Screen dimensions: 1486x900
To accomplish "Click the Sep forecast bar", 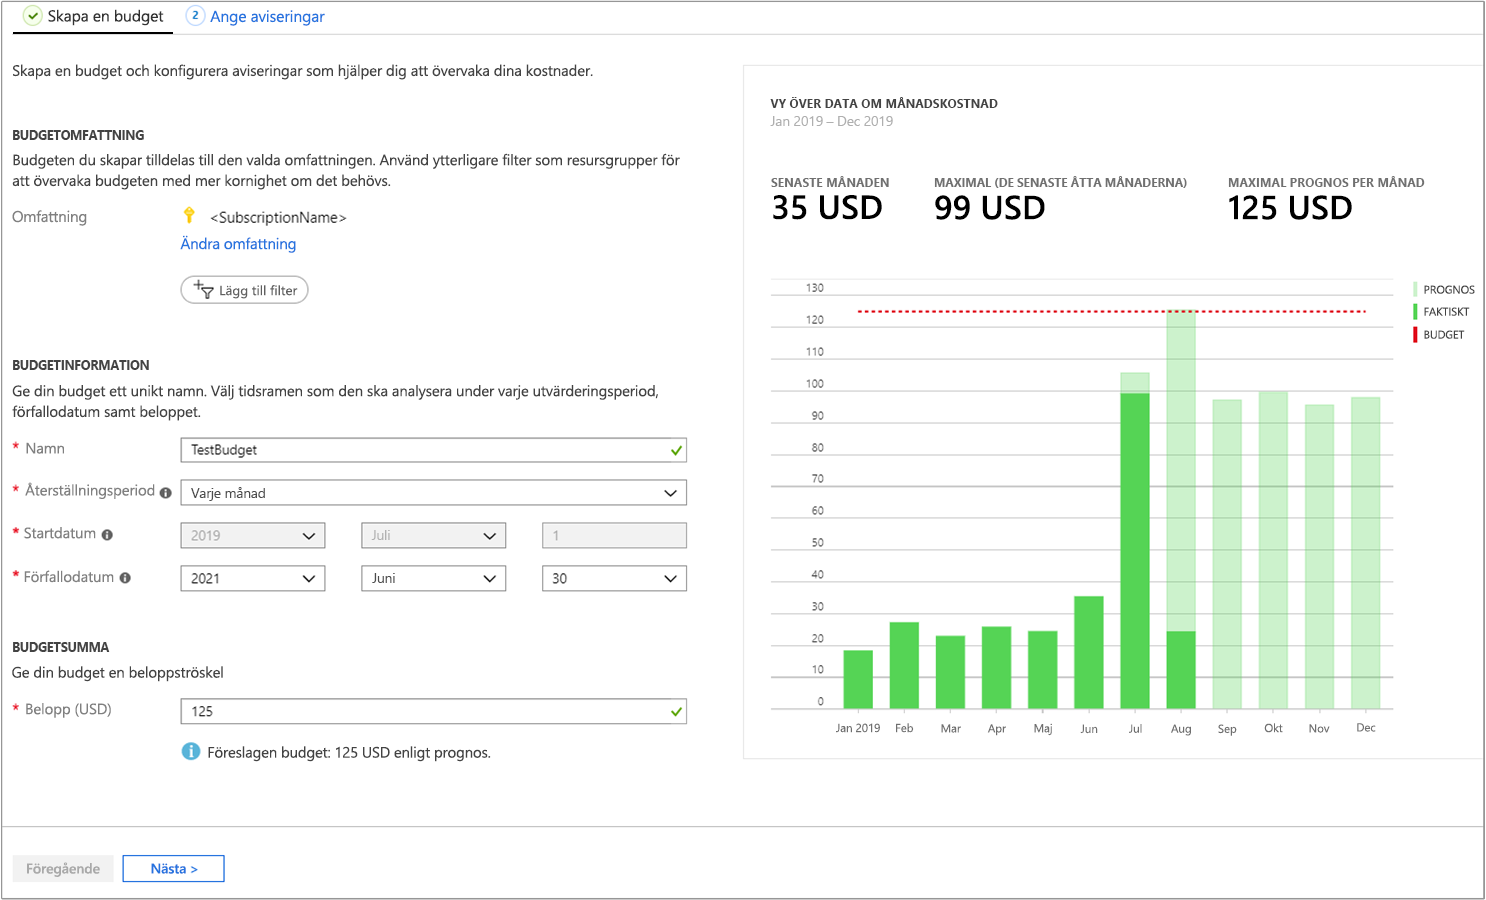I will pos(1227,554).
